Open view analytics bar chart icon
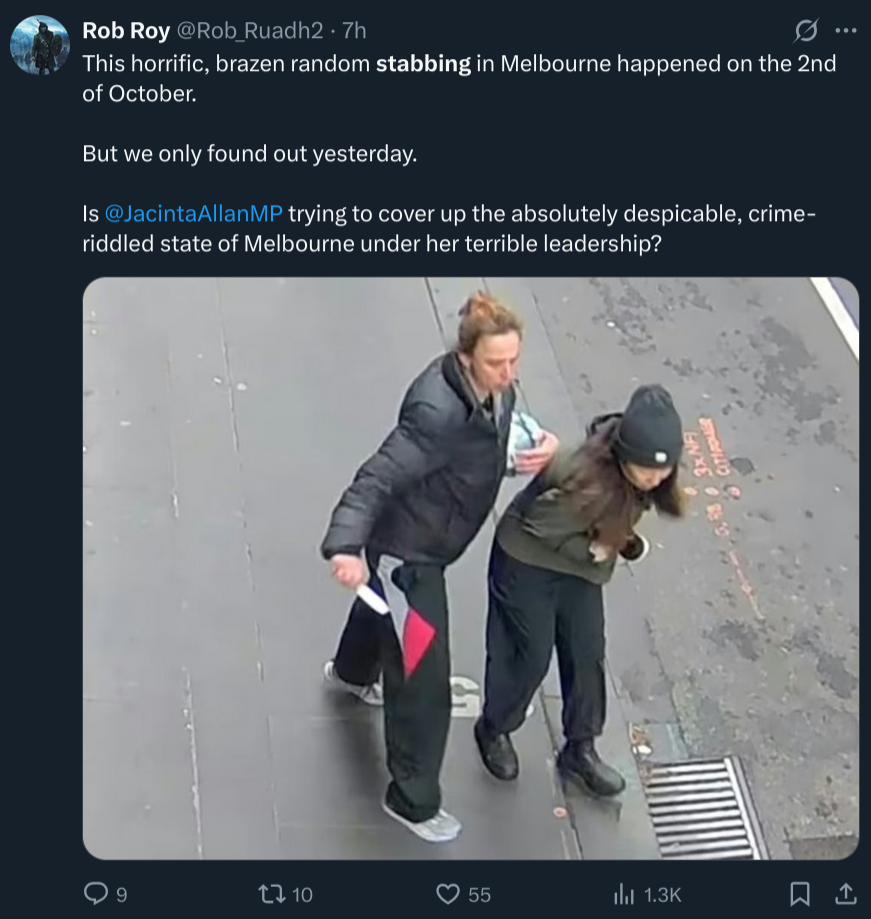The width and height of the screenshot is (871, 919). (624, 894)
